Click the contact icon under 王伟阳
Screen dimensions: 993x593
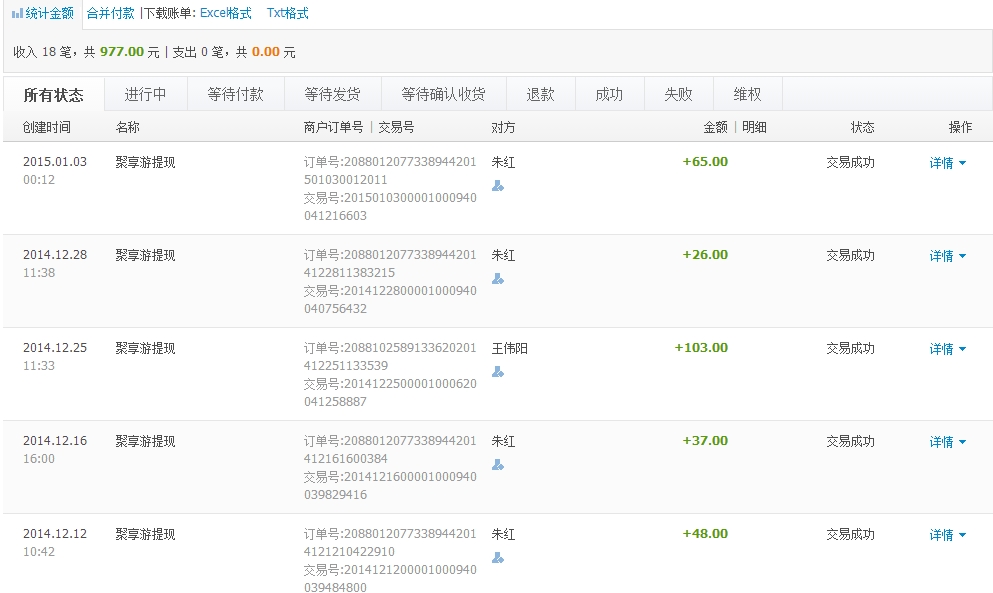click(498, 371)
